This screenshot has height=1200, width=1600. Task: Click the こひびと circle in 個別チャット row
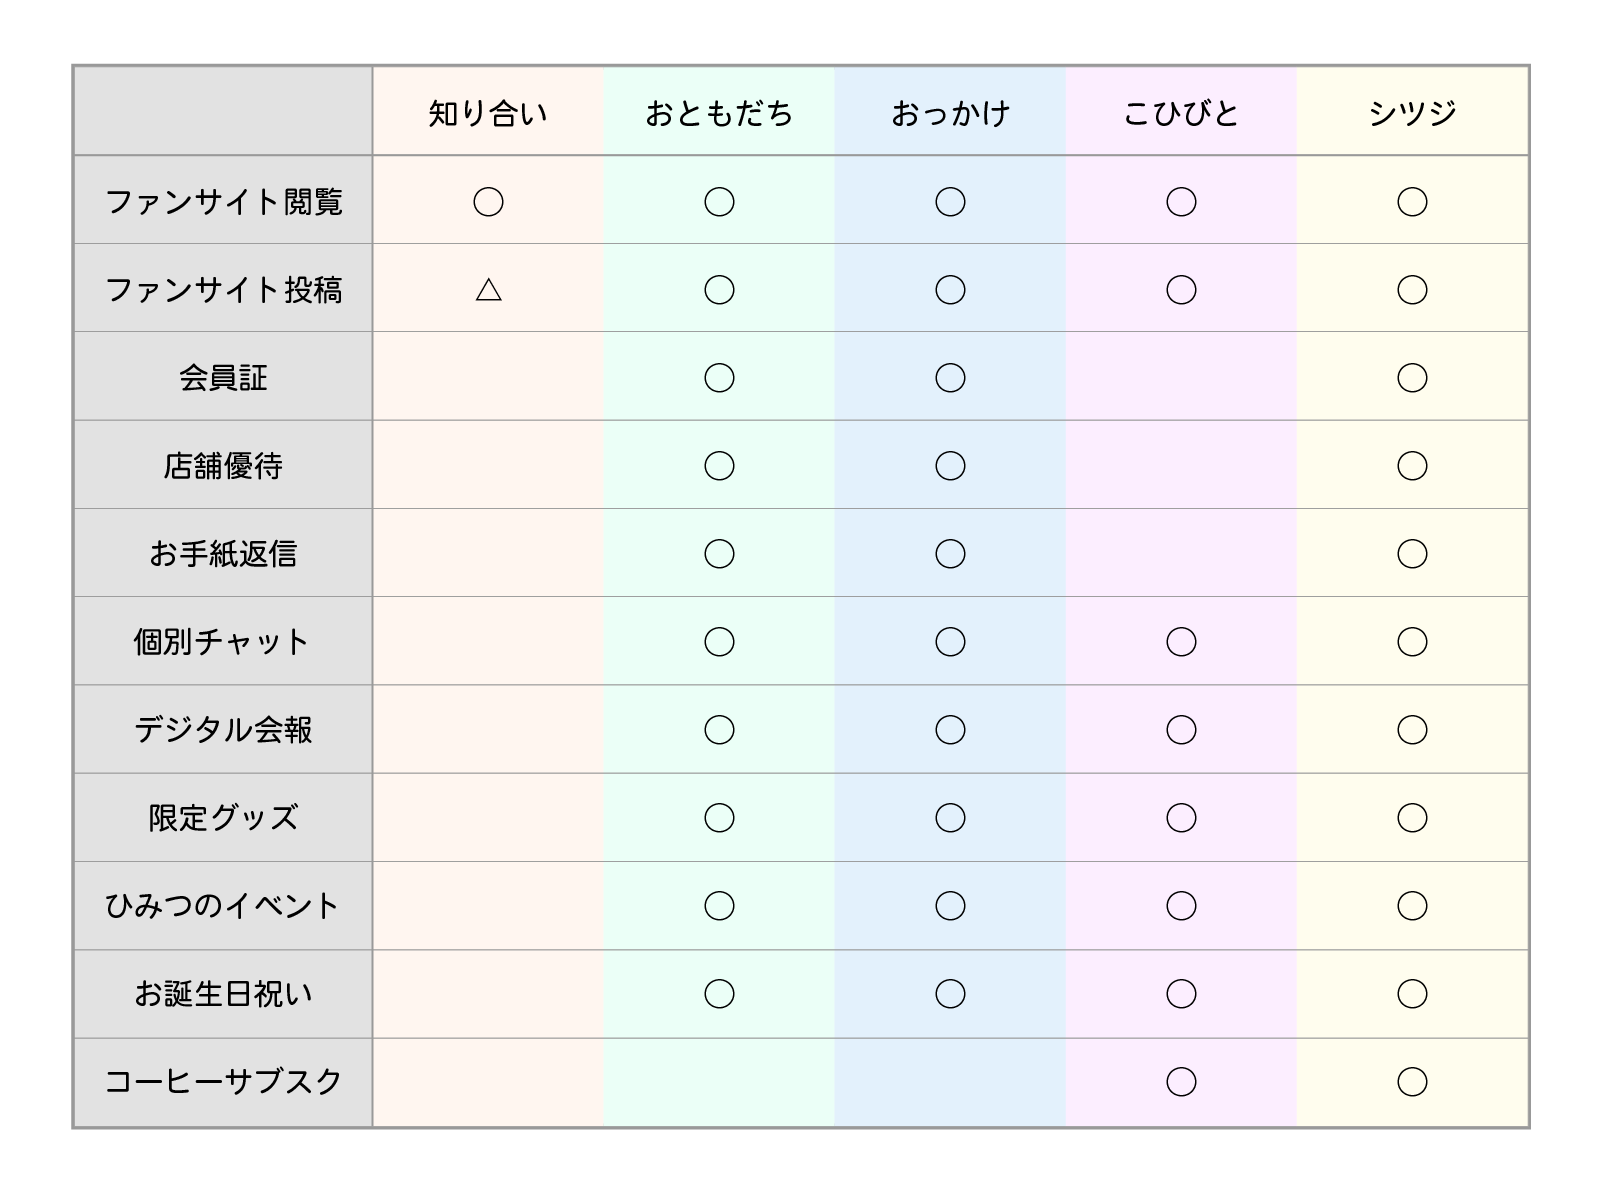pos(1181,642)
